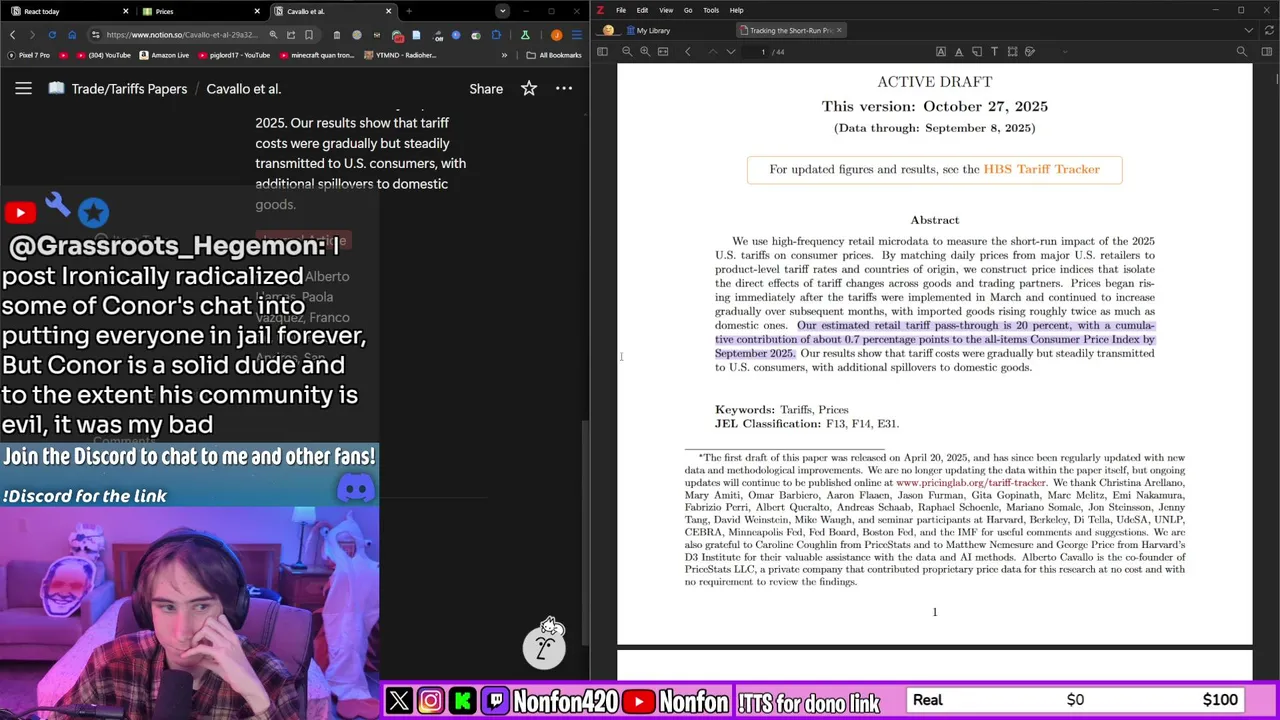
Task: Open Zotero tabs list dropdown
Action: tap(1248, 30)
